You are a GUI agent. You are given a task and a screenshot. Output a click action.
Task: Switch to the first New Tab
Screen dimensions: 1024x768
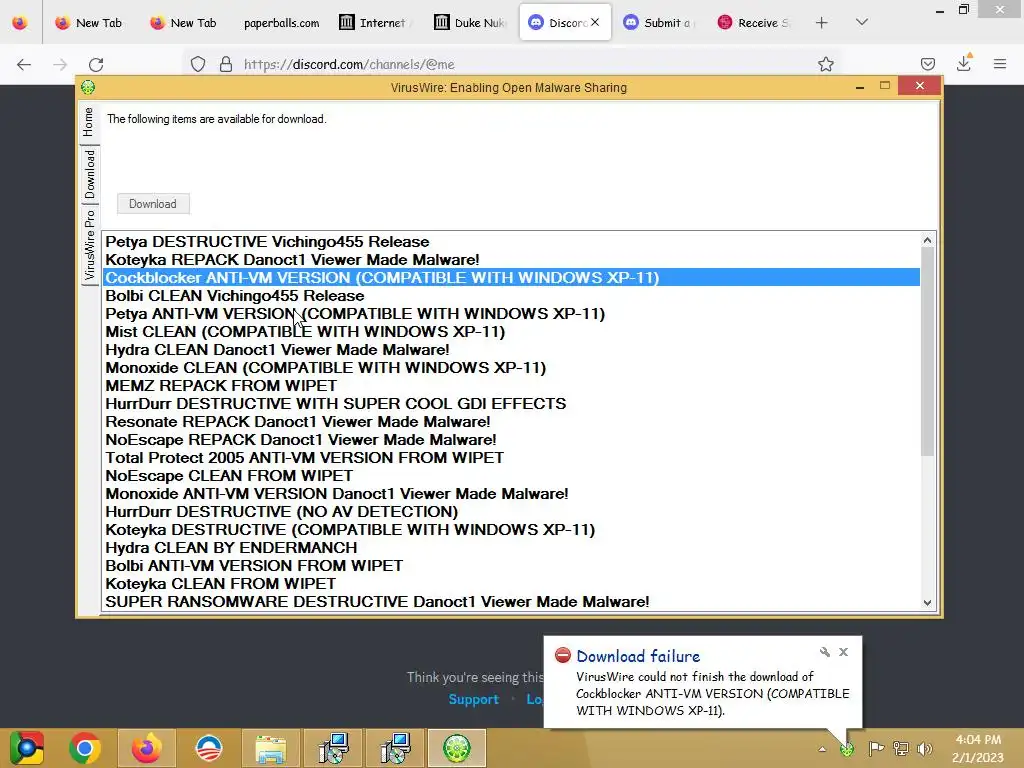pyautogui.click(x=89, y=23)
